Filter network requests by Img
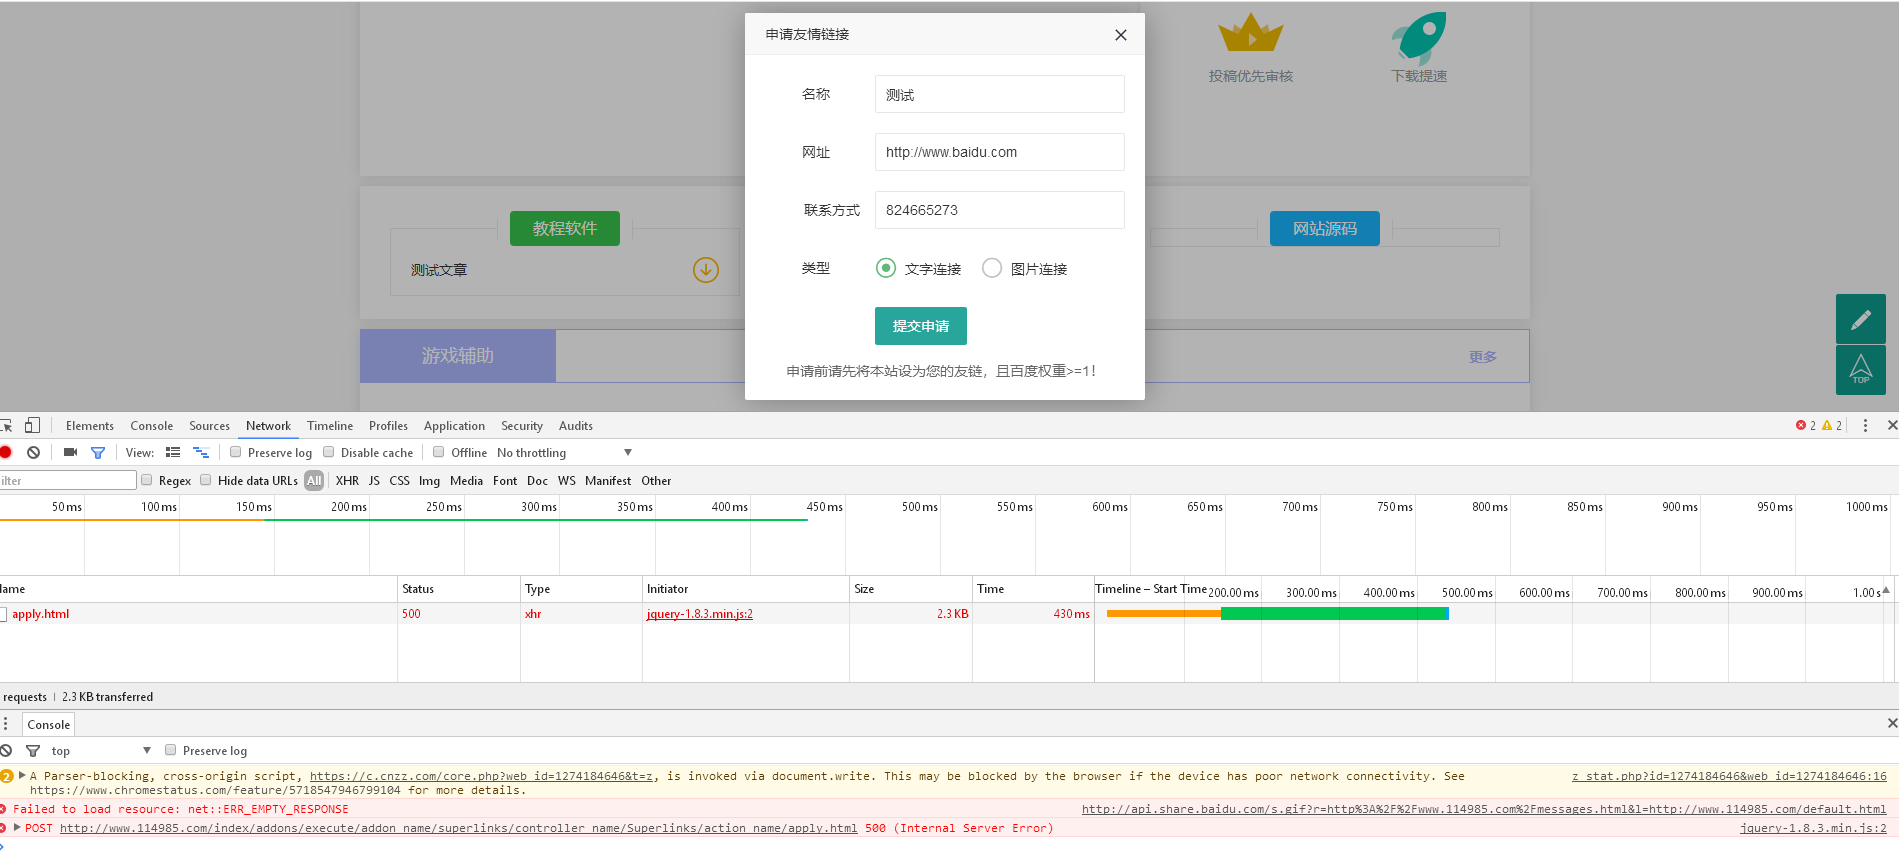This screenshot has width=1899, height=853. [x=429, y=481]
